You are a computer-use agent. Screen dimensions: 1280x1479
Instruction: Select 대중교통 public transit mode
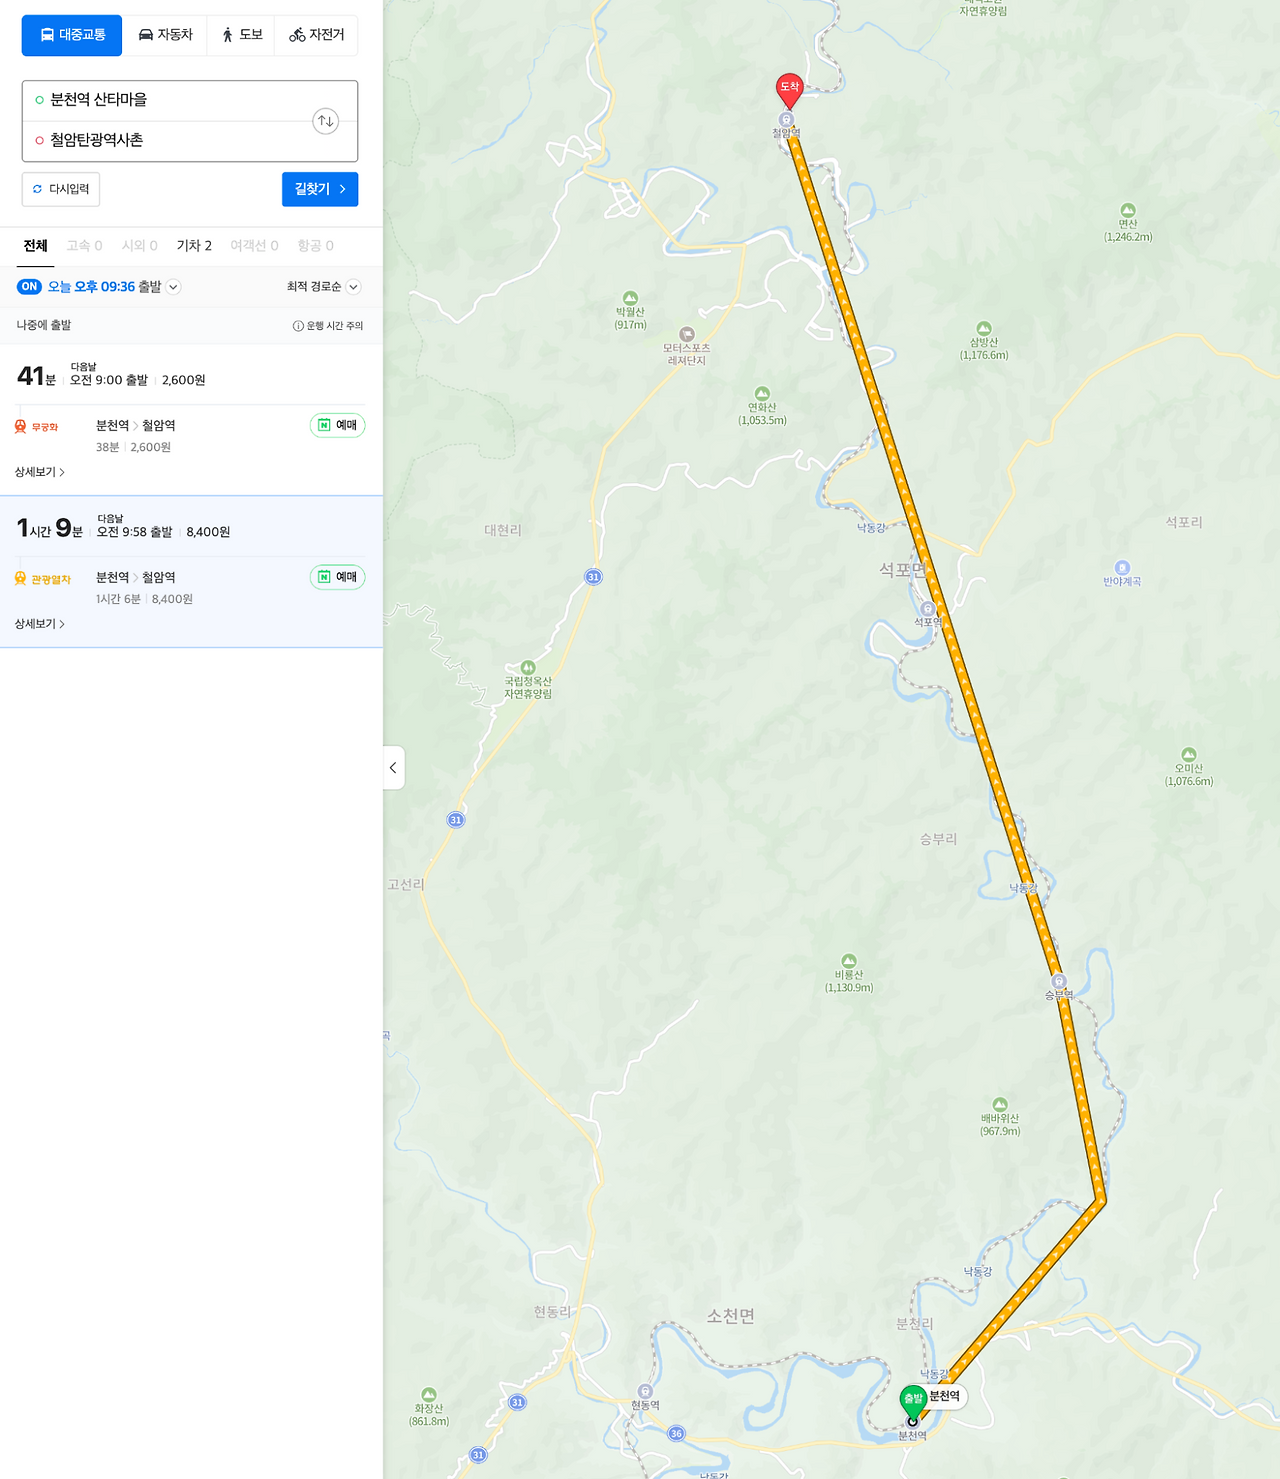[72, 35]
